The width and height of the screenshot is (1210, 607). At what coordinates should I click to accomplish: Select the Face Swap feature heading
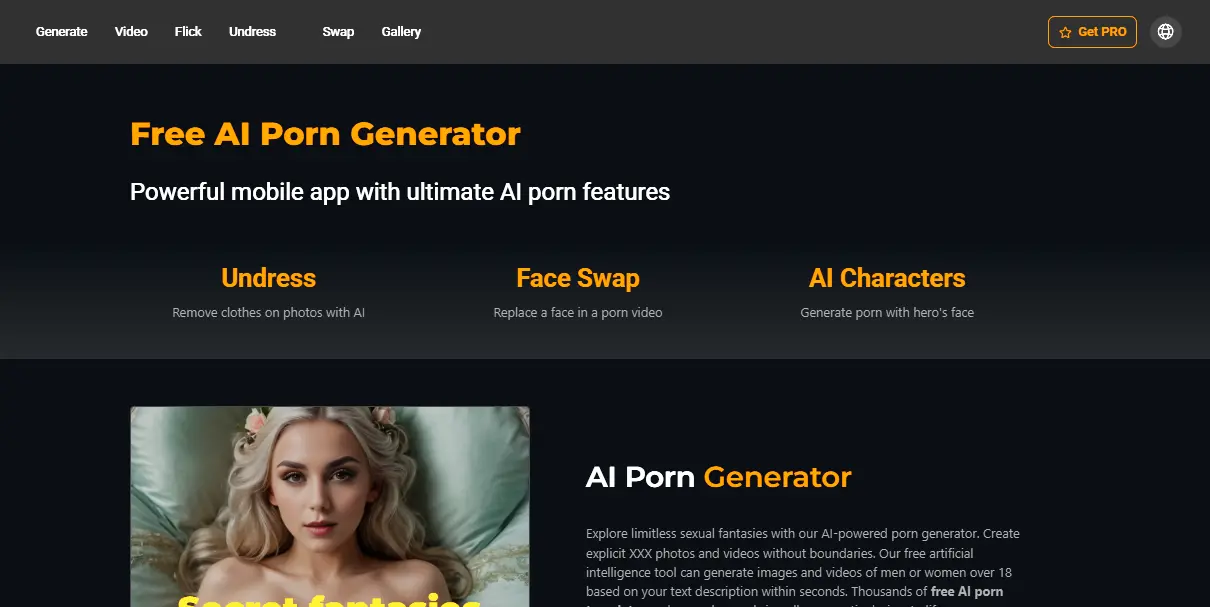pyautogui.click(x=578, y=278)
